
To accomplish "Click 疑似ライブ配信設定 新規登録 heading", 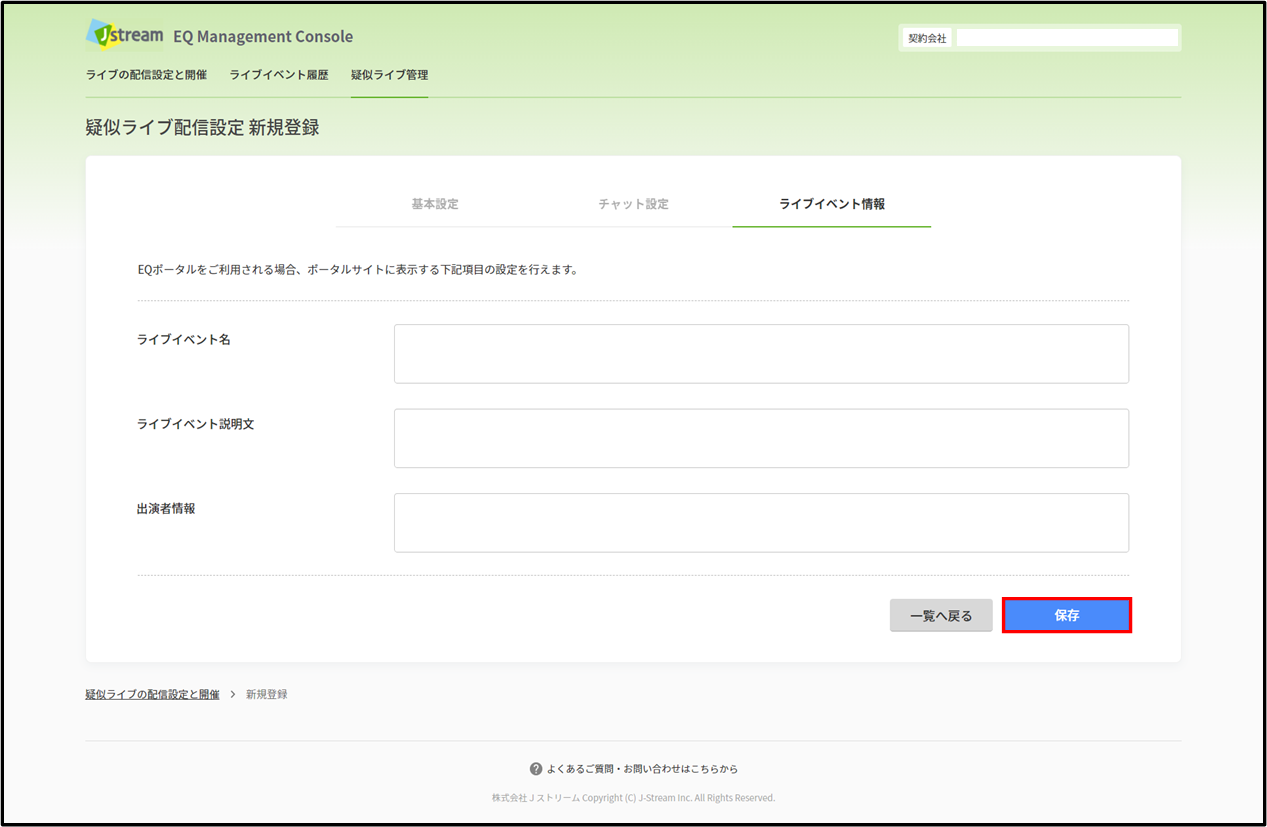I will click(x=203, y=128).
